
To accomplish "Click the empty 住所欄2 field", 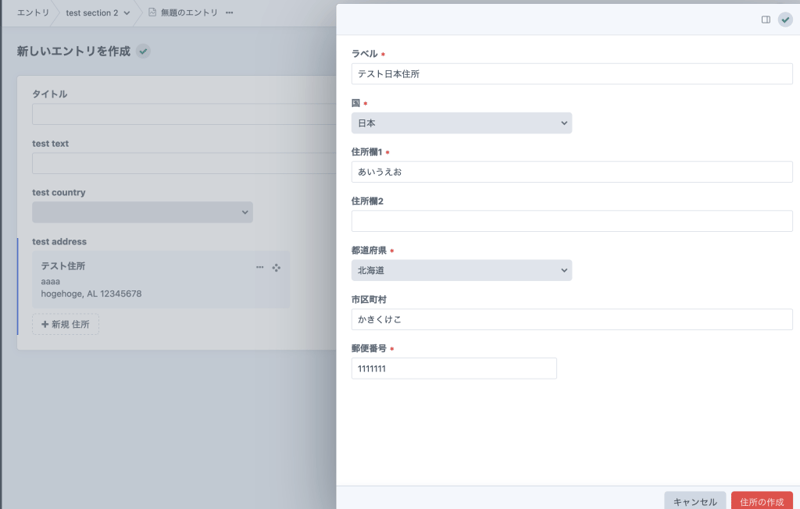I will coord(571,221).
